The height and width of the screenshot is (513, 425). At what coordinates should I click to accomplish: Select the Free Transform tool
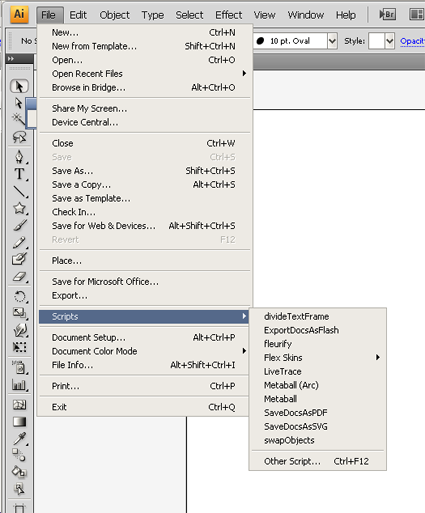coord(19,347)
